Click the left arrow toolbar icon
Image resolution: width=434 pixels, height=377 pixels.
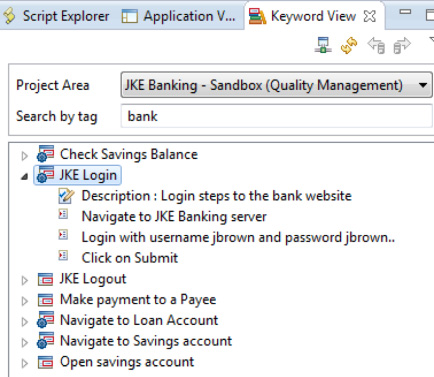376,45
